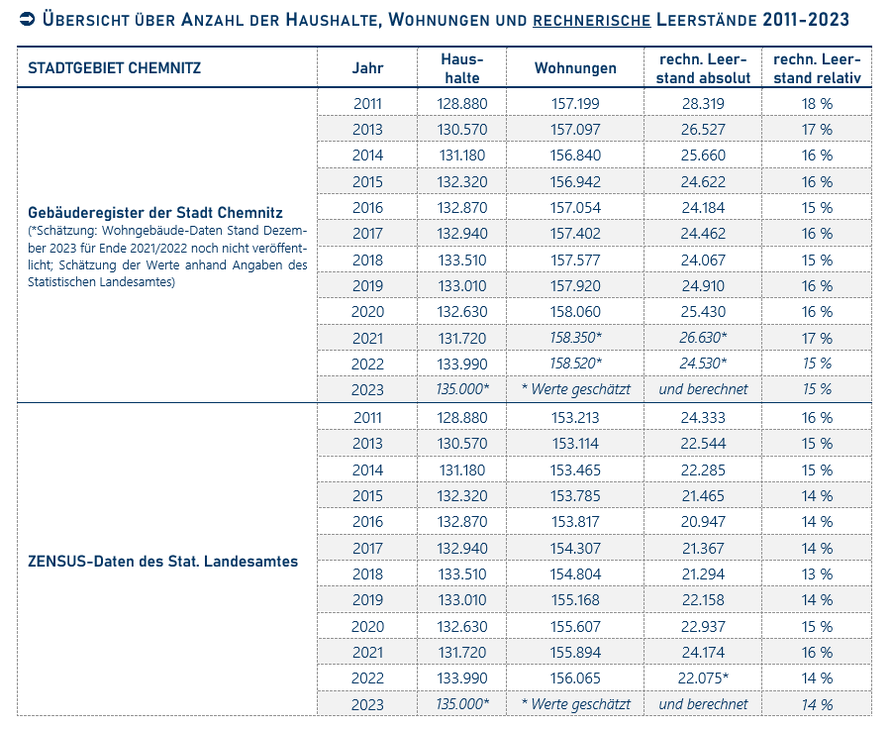Select the vacancy value 22.158
892x730 pixels.
[x=703, y=600]
